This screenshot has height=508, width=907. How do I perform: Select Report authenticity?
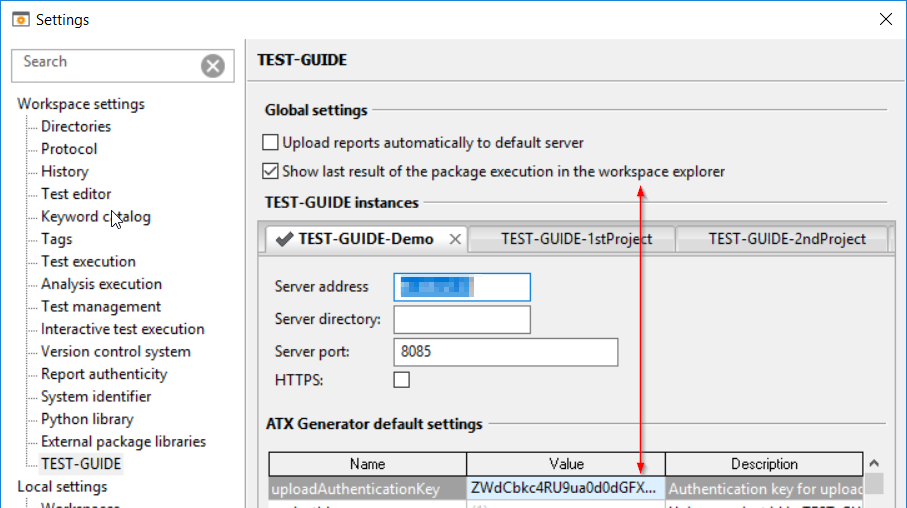pyautogui.click(x=104, y=374)
